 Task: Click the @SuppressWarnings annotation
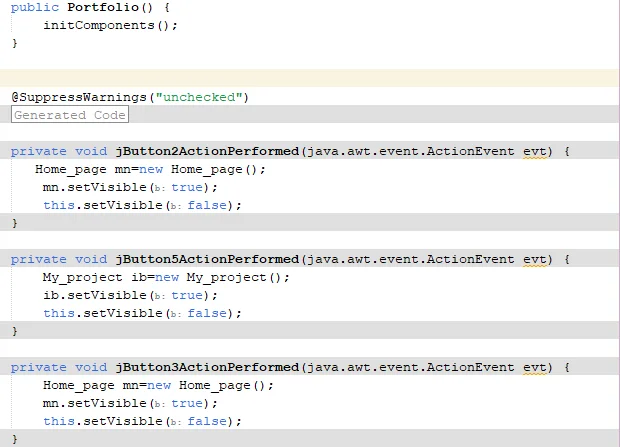[130, 97]
